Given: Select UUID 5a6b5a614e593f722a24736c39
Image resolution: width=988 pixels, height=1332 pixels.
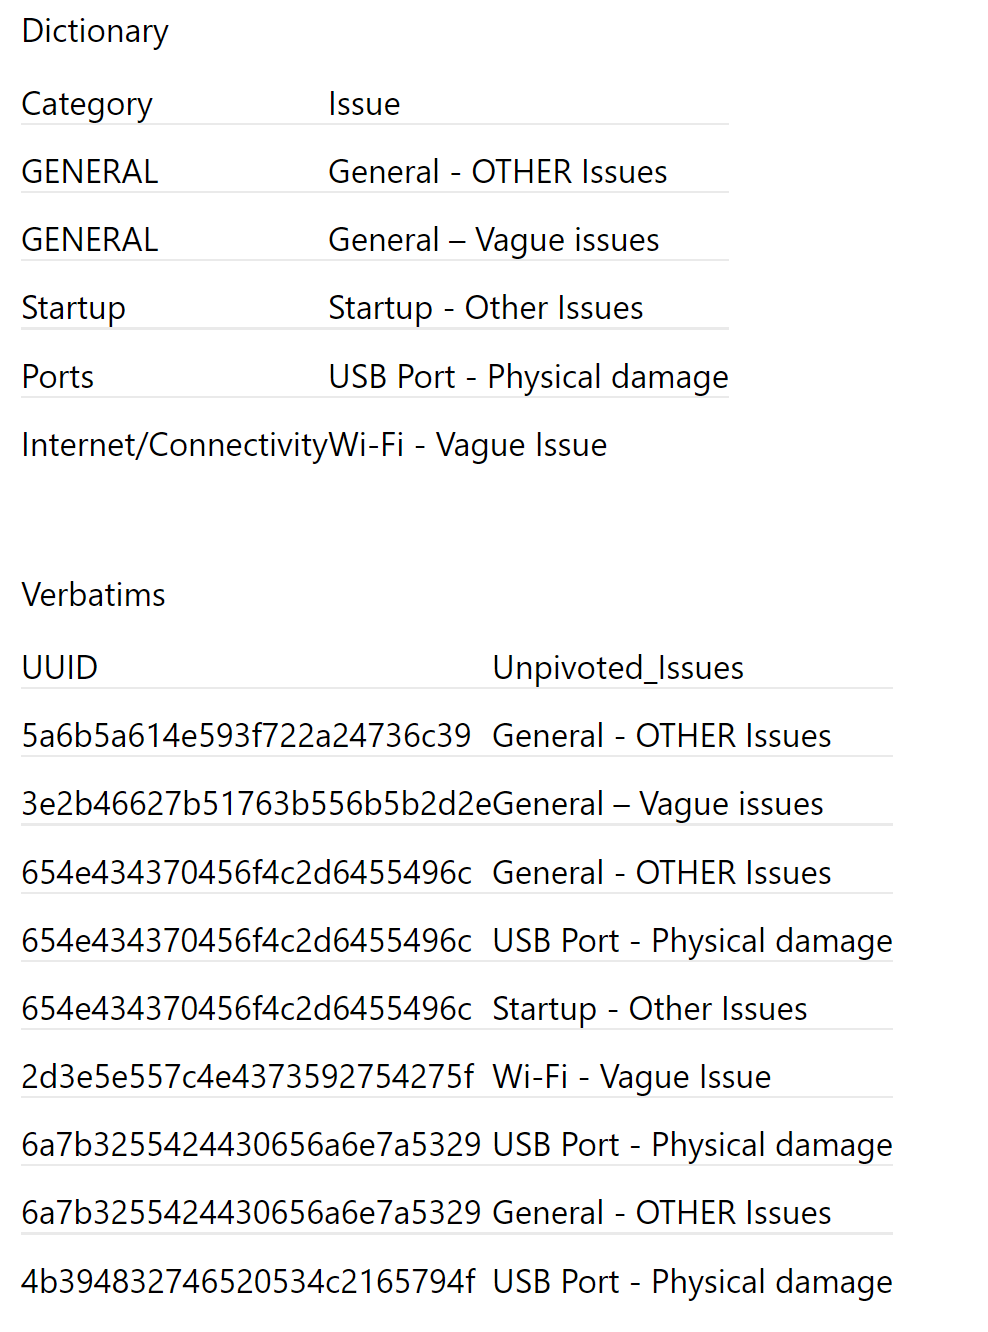Looking at the screenshot, I should tap(246, 736).
